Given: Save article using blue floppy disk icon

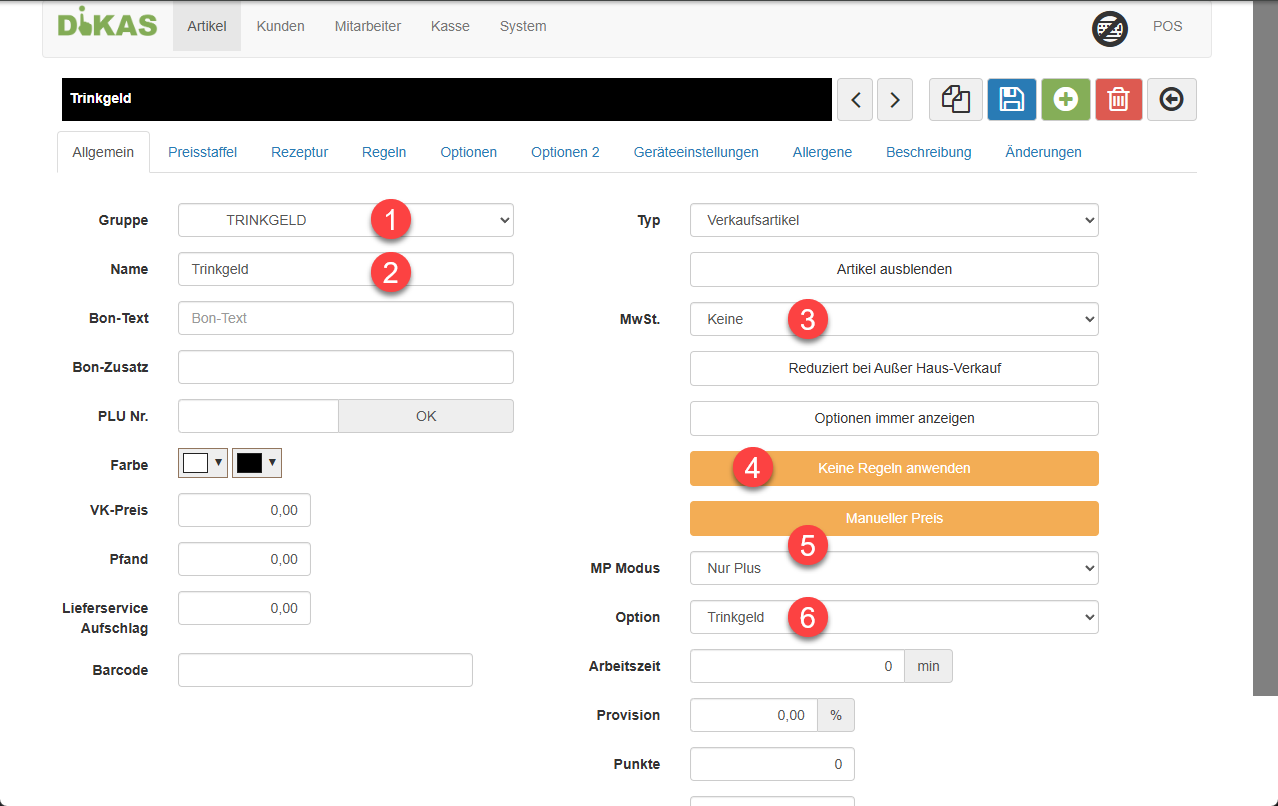Looking at the screenshot, I should [x=1011, y=100].
